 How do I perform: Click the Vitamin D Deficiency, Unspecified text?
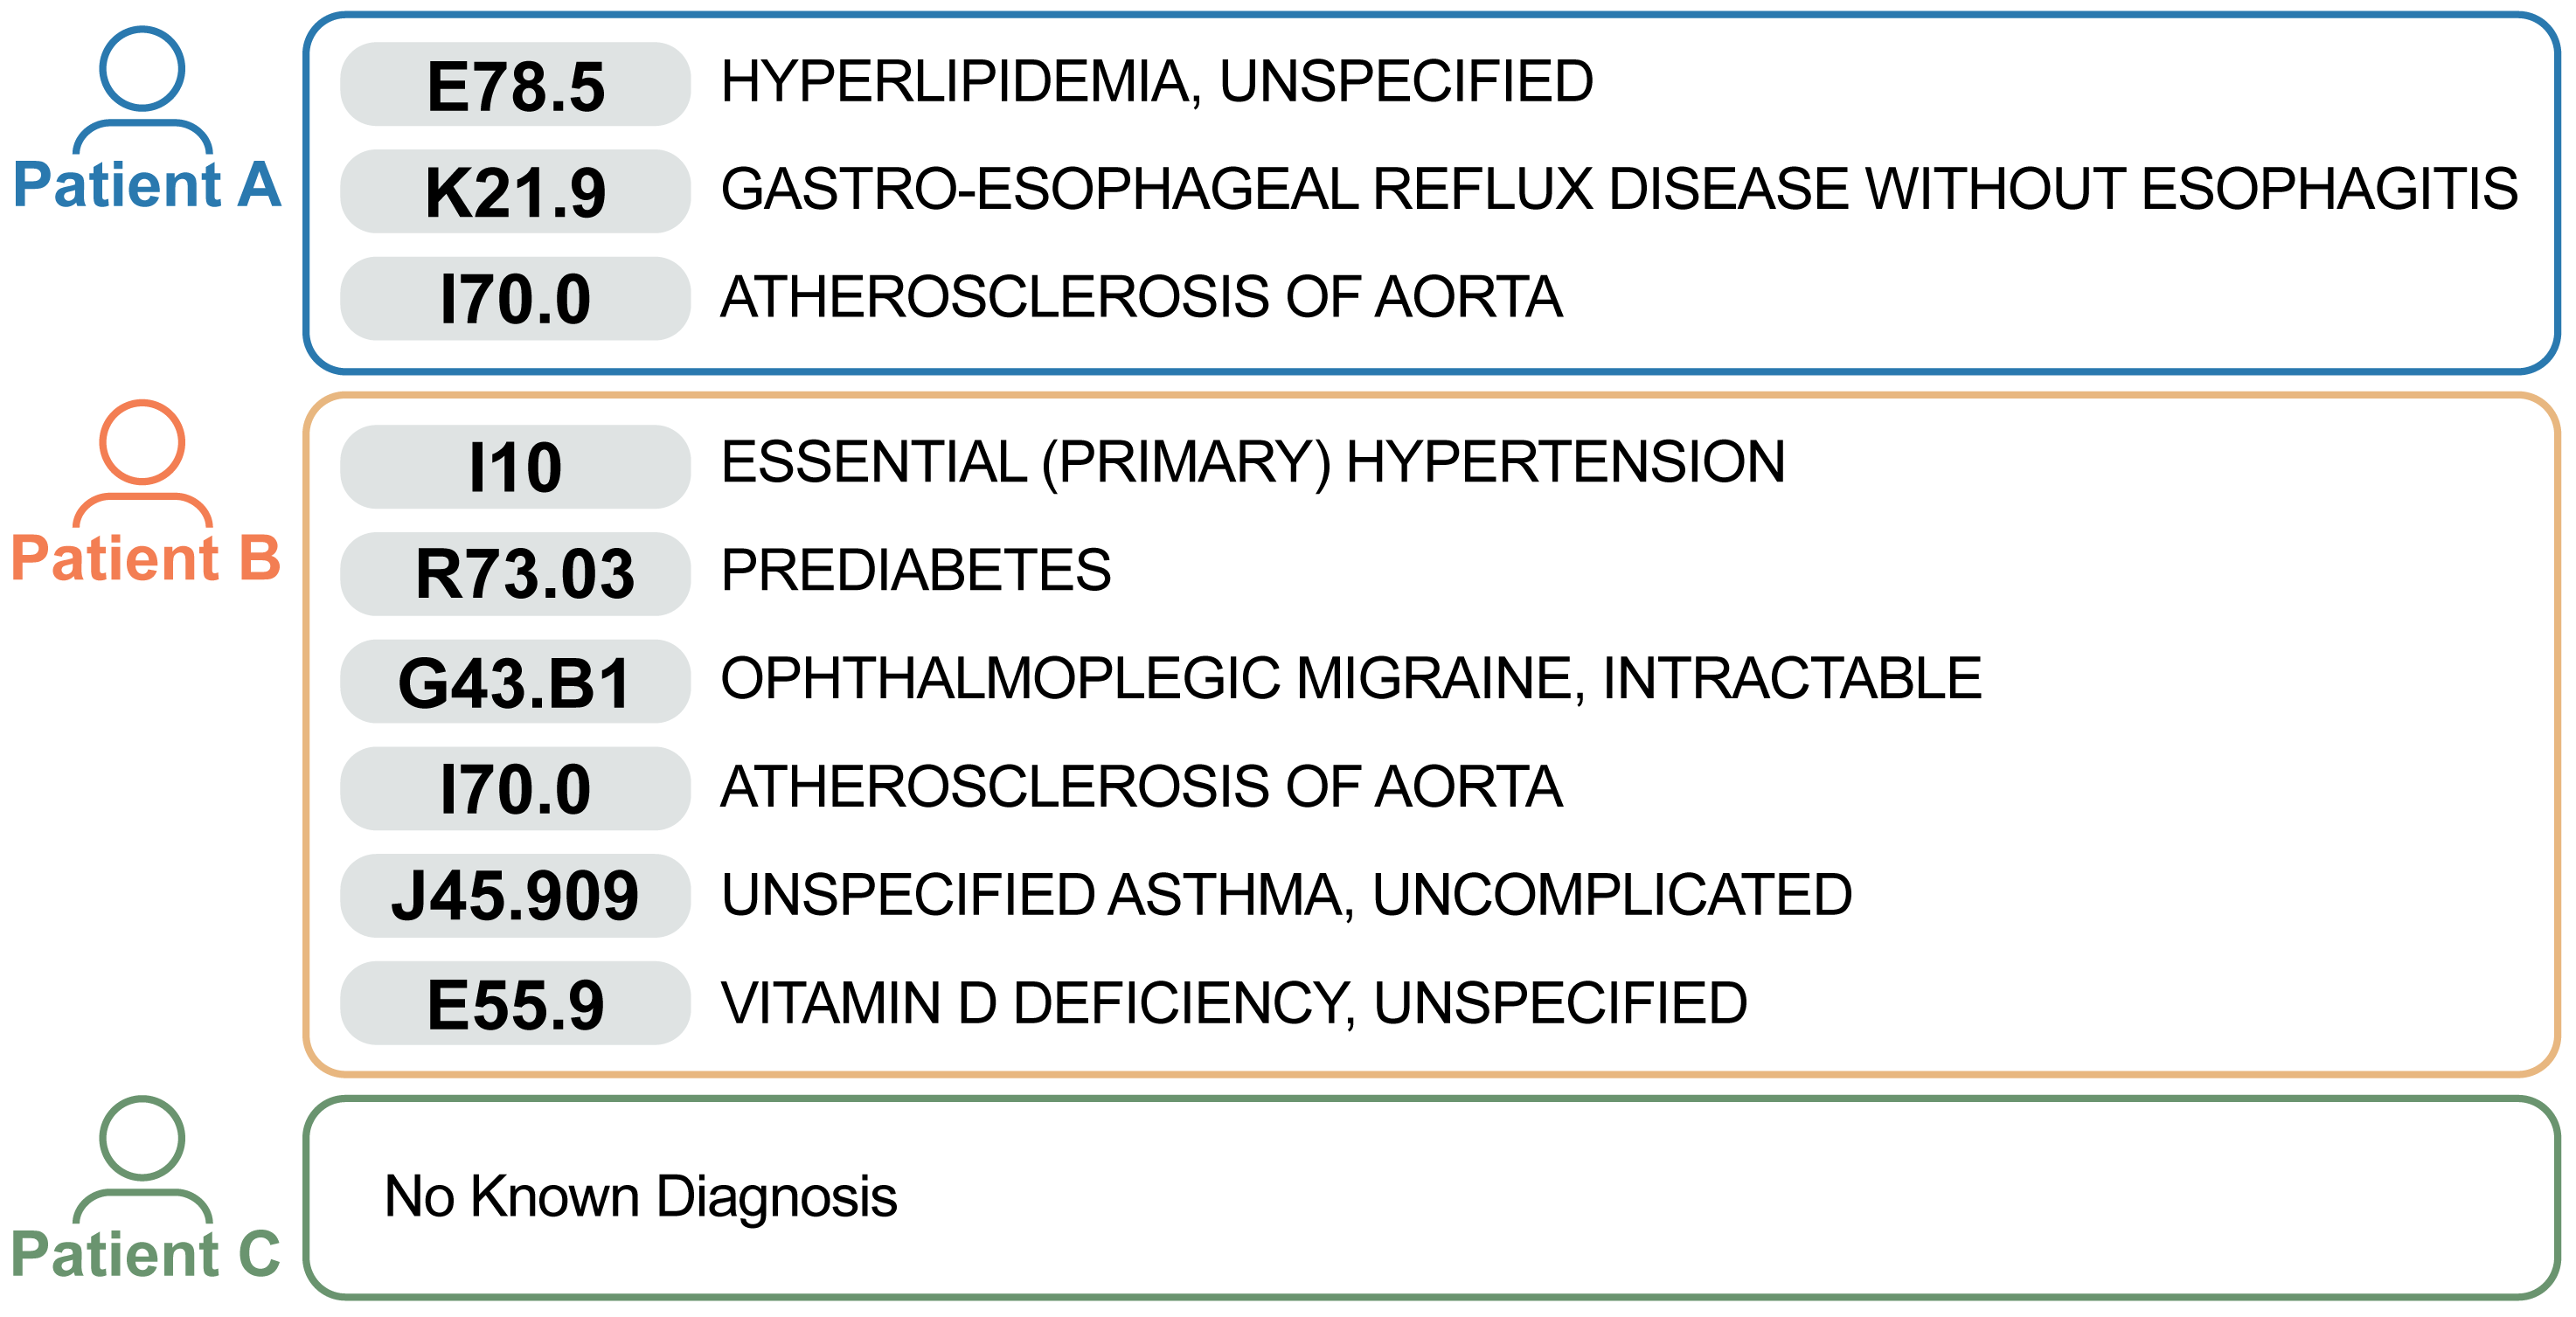tap(1234, 1003)
